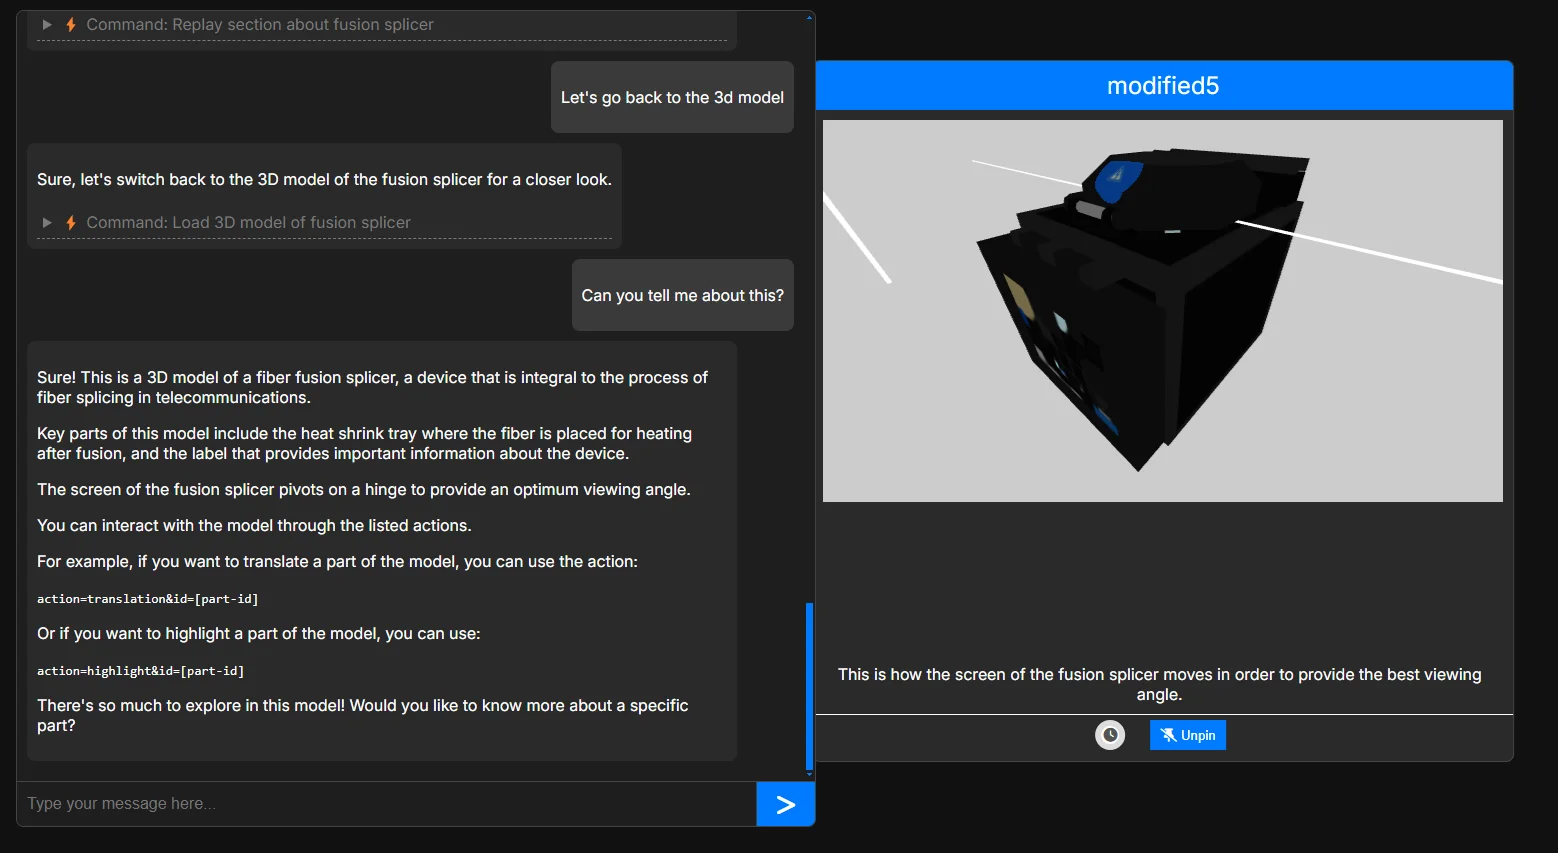Image resolution: width=1558 pixels, height=853 pixels.
Task: Click the modified5 panel title bar
Action: [1164, 86]
